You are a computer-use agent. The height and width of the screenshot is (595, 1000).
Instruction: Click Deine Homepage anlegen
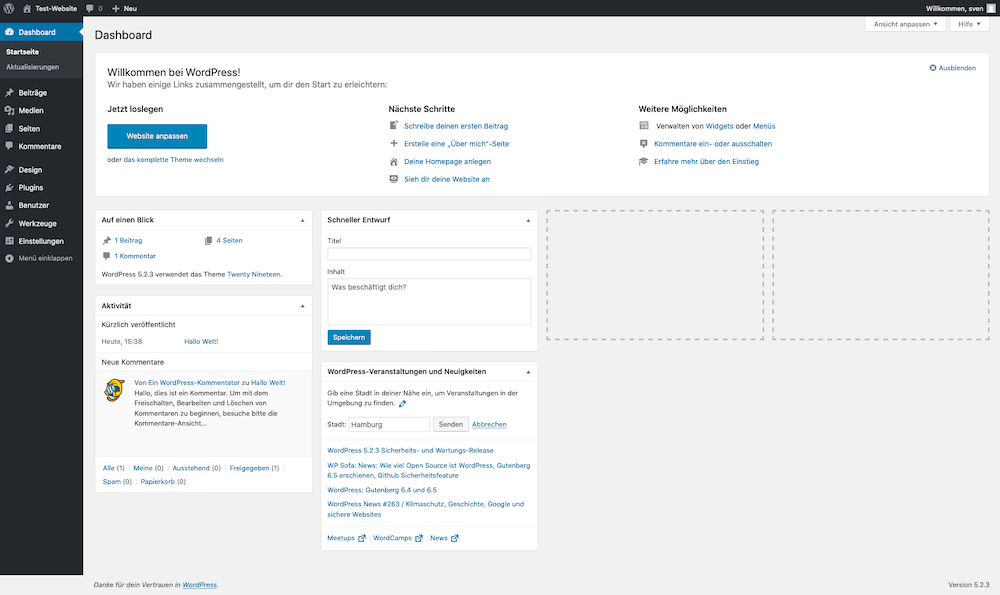[447, 161]
